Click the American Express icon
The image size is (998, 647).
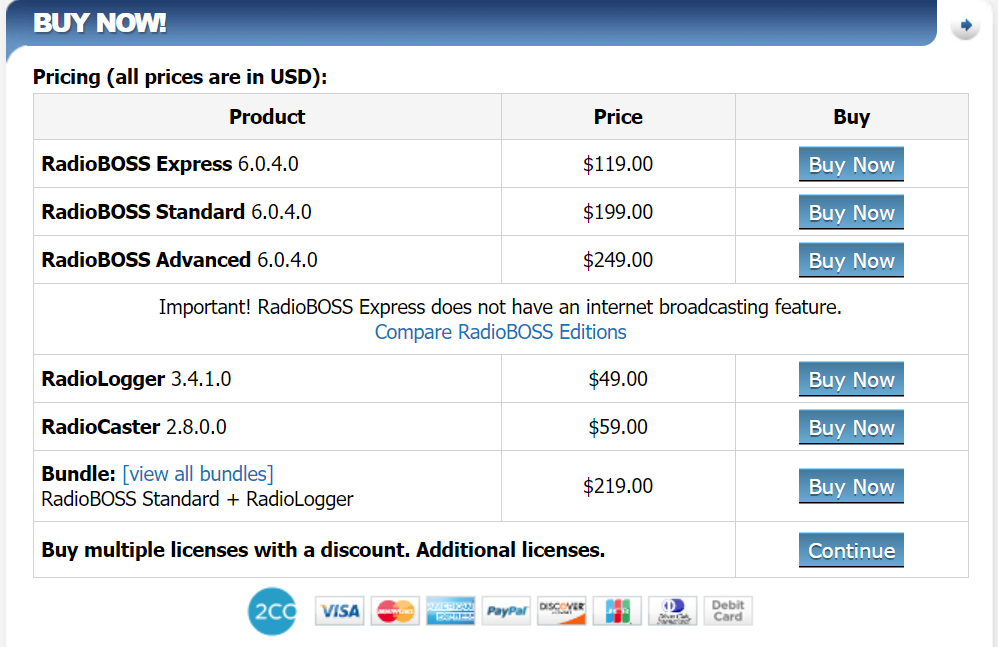451,611
